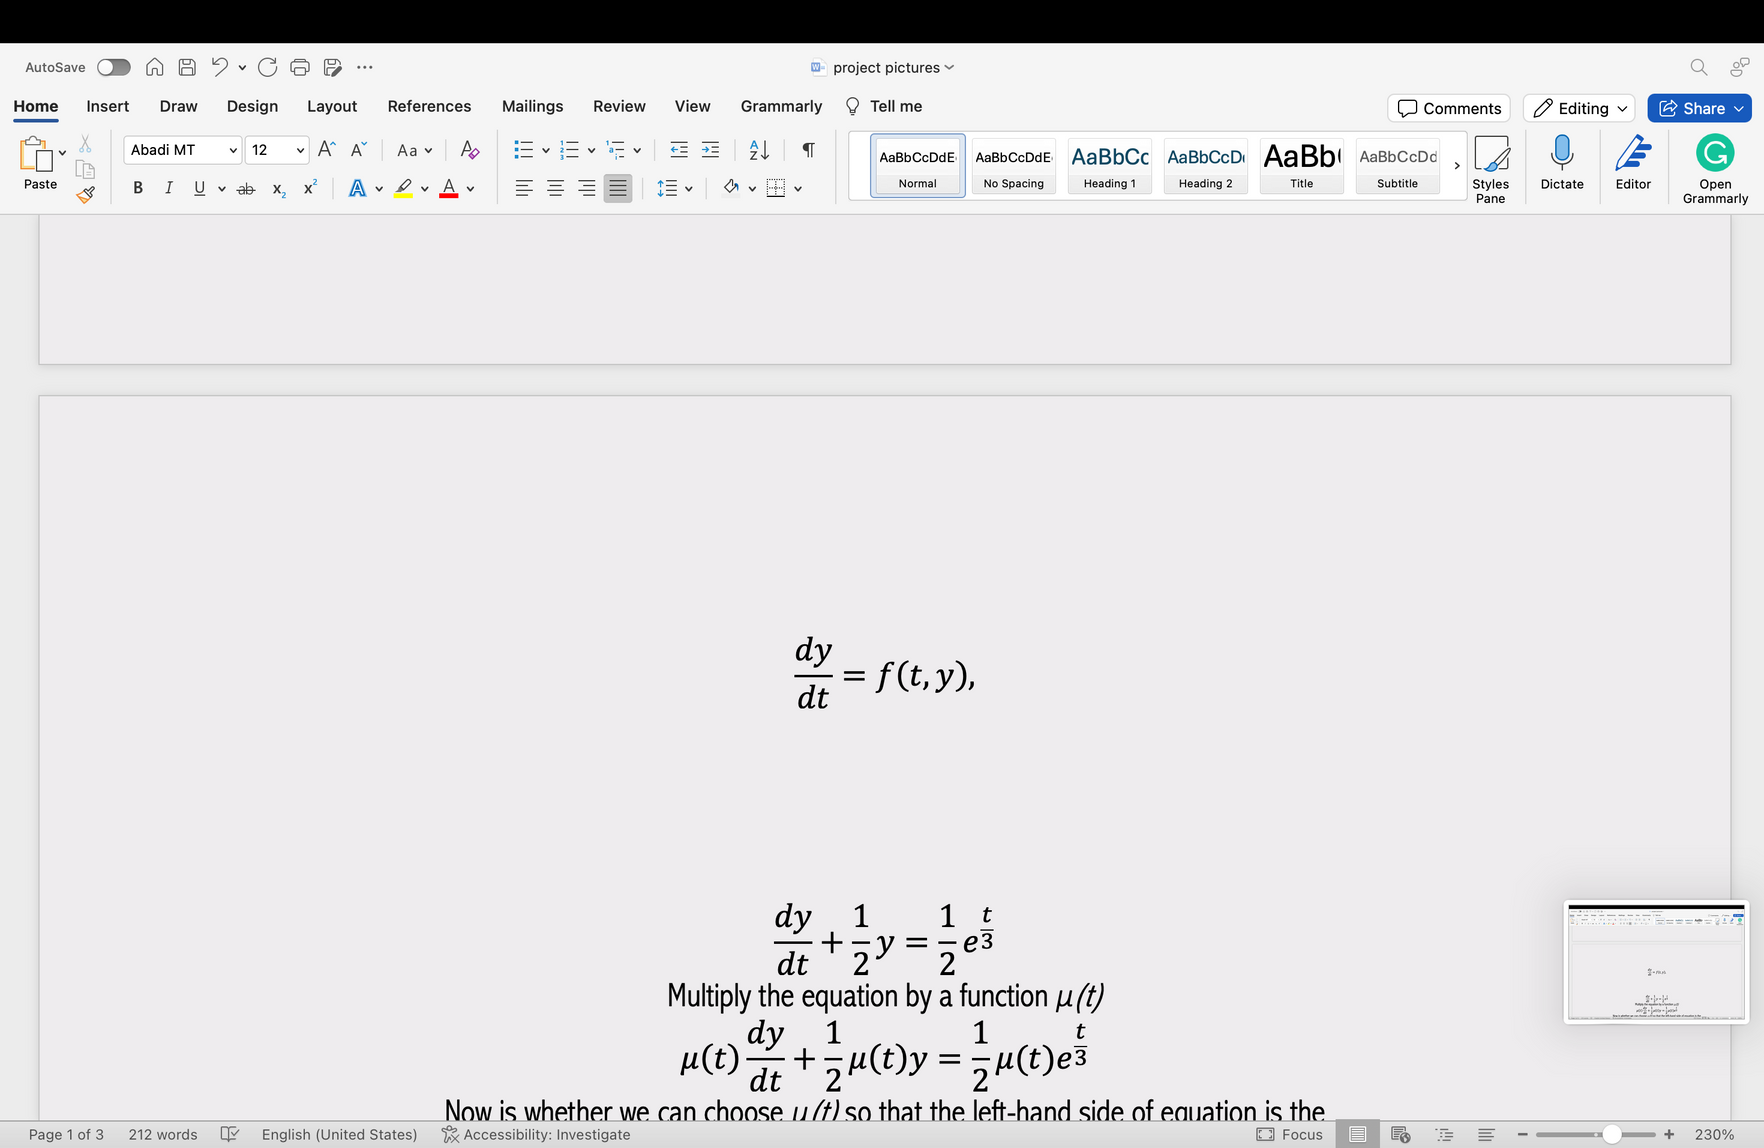The height and width of the screenshot is (1148, 1764).
Task: Toggle Bold formatting
Action: point(138,188)
